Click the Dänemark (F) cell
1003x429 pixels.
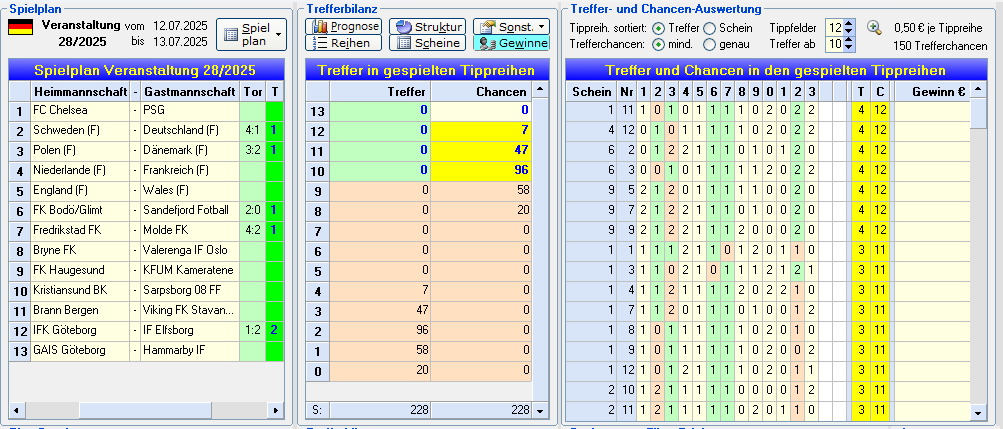(190, 150)
